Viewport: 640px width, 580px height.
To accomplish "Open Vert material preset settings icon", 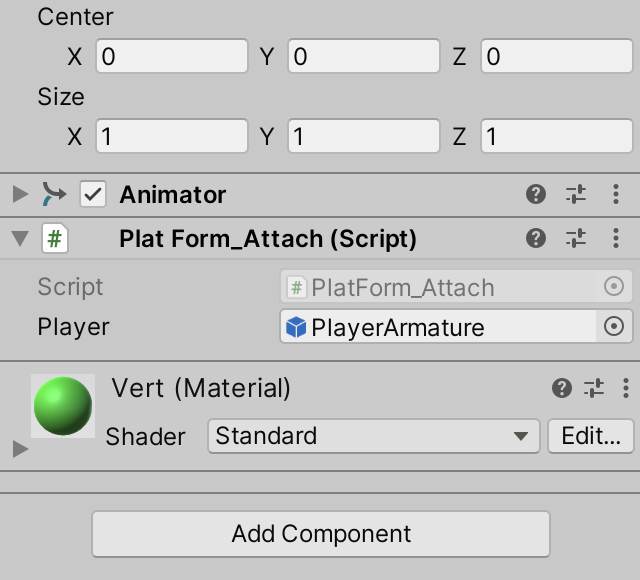I will [595, 388].
